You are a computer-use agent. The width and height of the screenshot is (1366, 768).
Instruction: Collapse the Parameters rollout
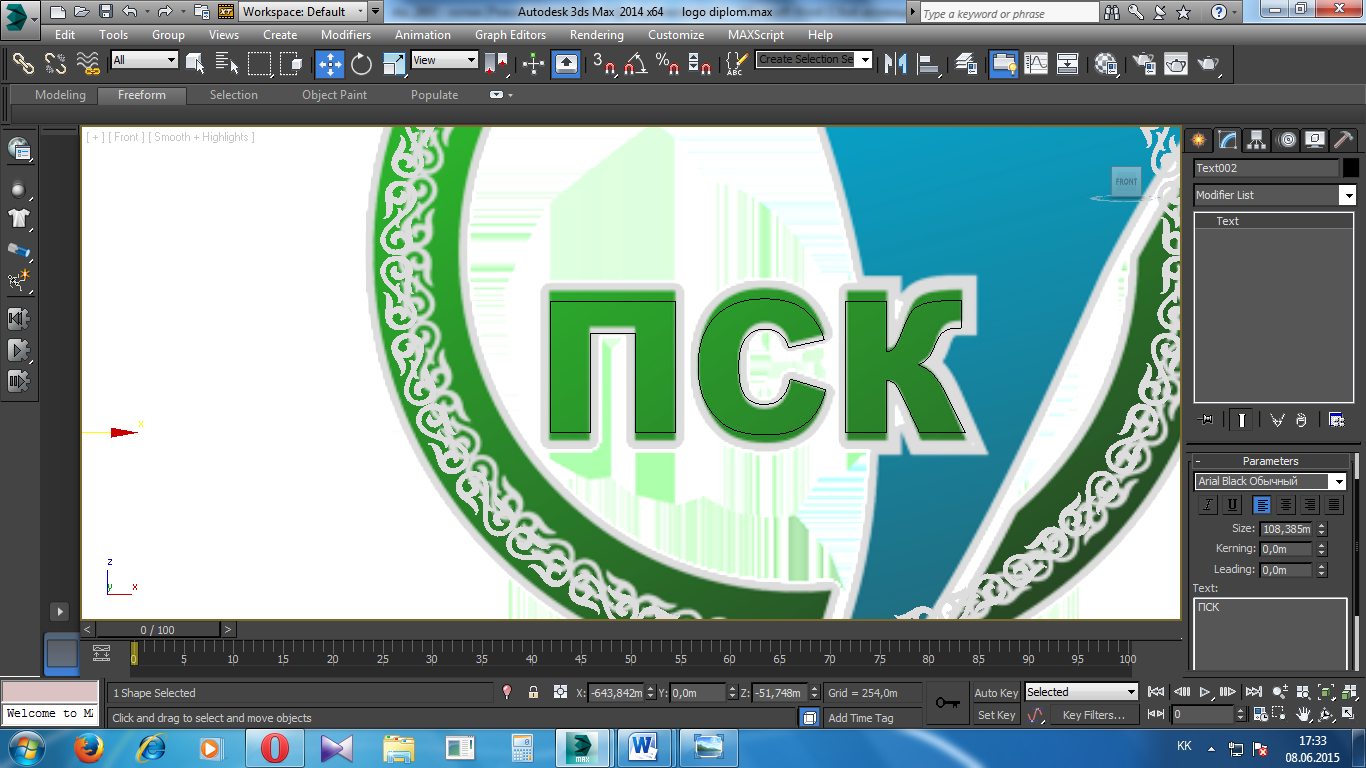[x=1270, y=461]
